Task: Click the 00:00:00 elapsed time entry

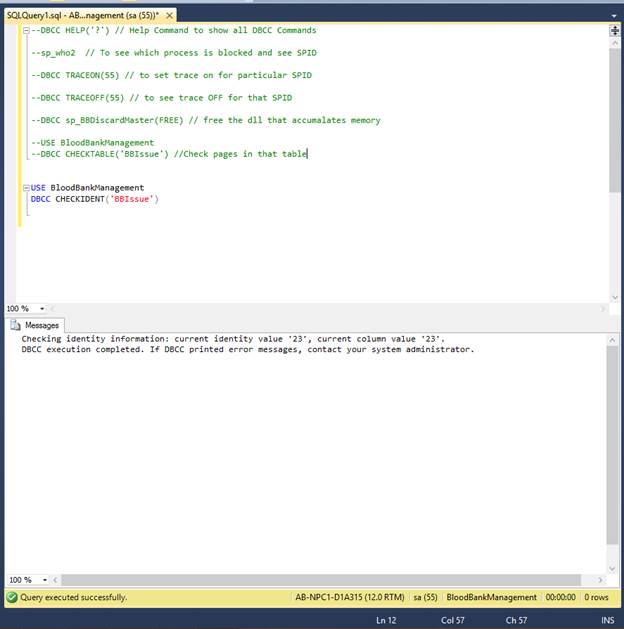Action: tap(560, 597)
